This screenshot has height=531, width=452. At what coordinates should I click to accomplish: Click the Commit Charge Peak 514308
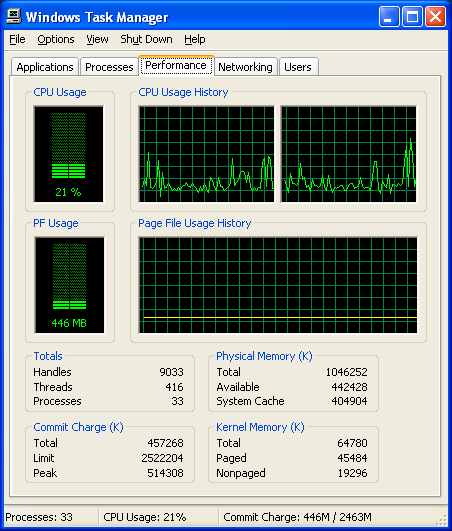(x=165, y=473)
